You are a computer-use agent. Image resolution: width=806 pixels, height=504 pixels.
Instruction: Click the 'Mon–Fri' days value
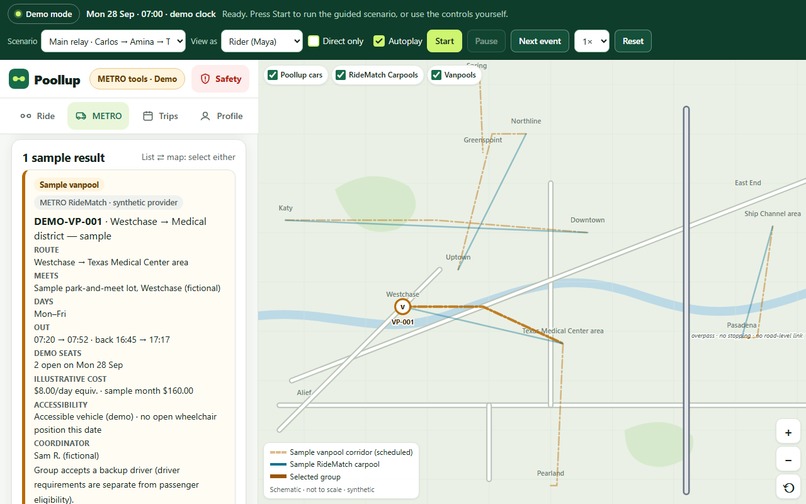pos(50,314)
